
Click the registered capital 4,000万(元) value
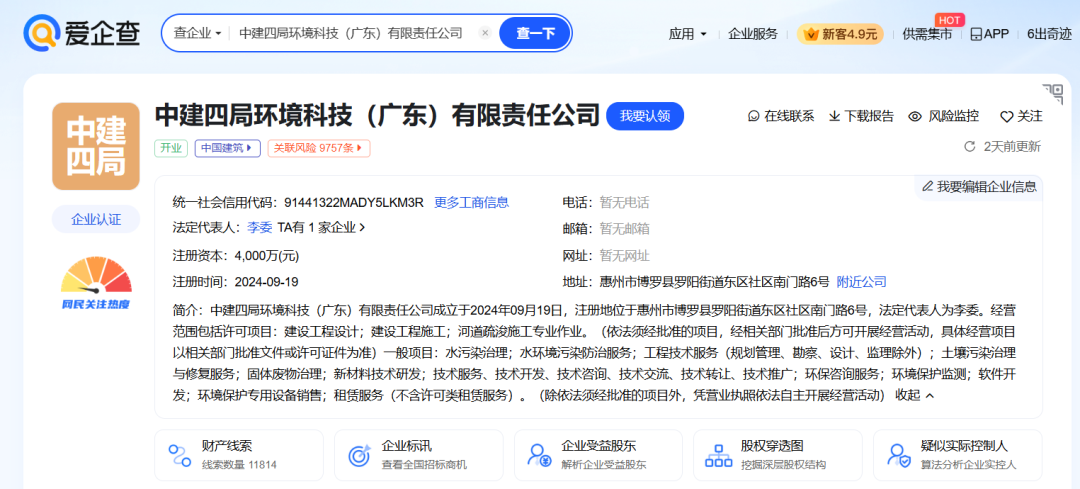(267, 256)
